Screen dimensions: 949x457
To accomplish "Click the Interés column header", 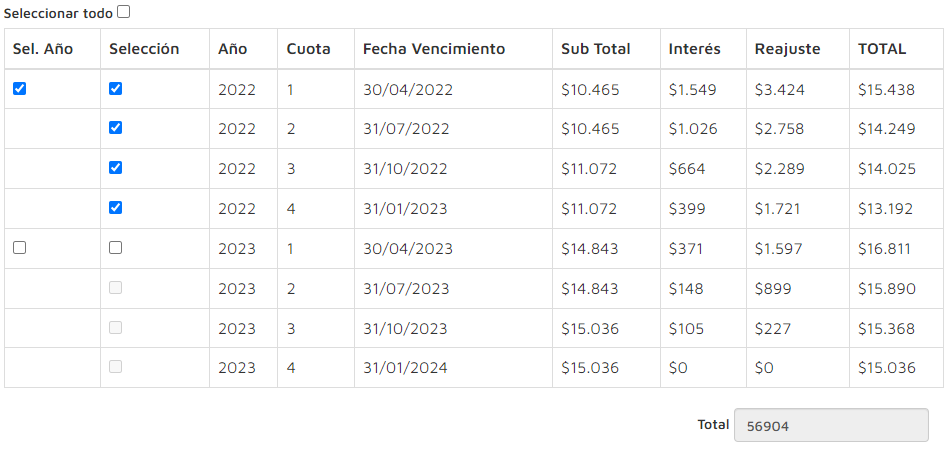I will (x=694, y=49).
